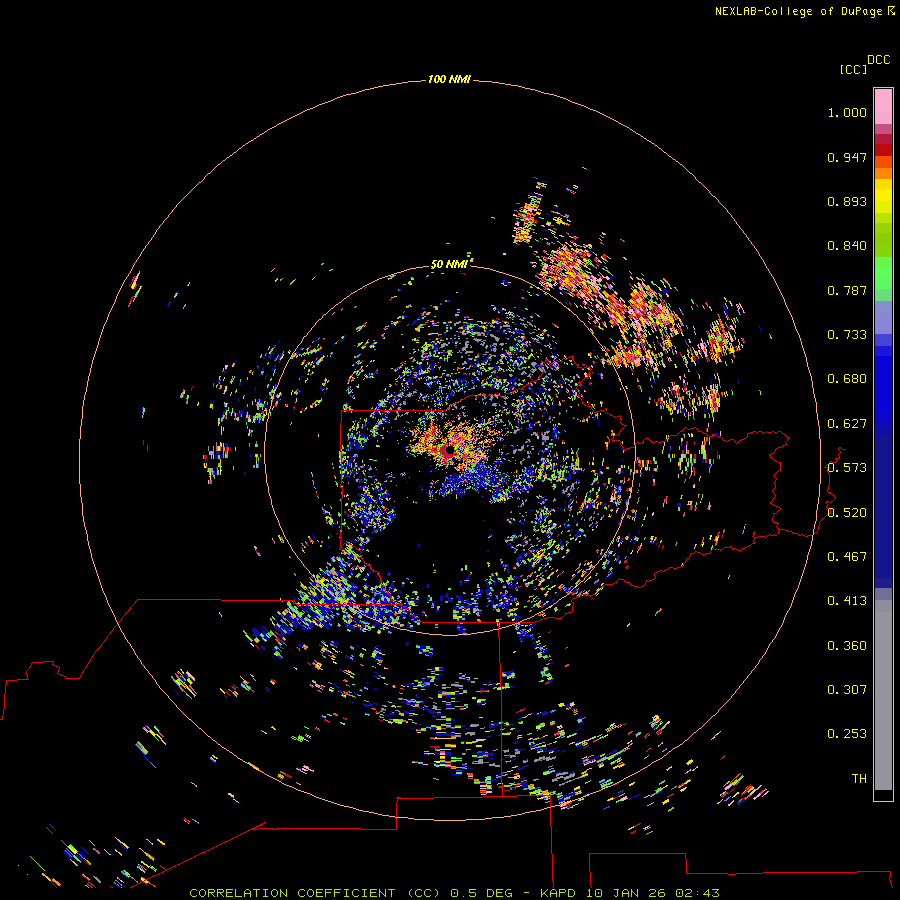Click the 0.787 legend value
This screenshot has height=900, width=900.
(847, 290)
